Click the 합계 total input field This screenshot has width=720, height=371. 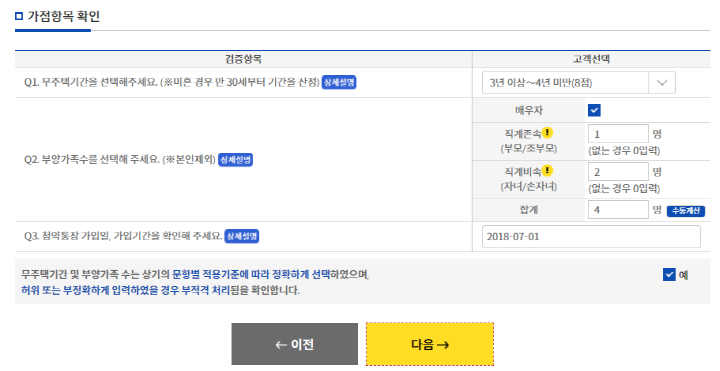[x=618, y=210]
